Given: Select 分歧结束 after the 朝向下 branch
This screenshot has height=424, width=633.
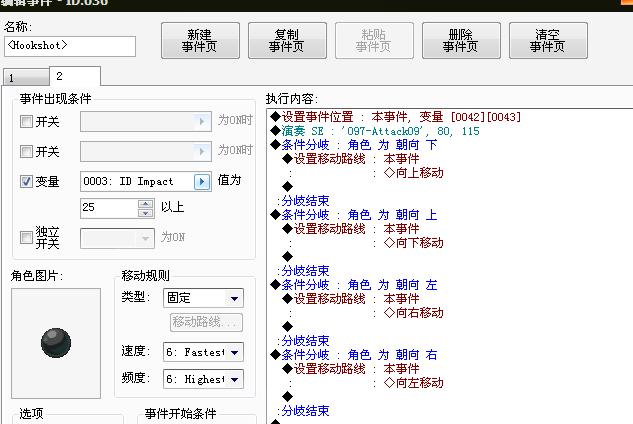Looking at the screenshot, I should 304,201.
